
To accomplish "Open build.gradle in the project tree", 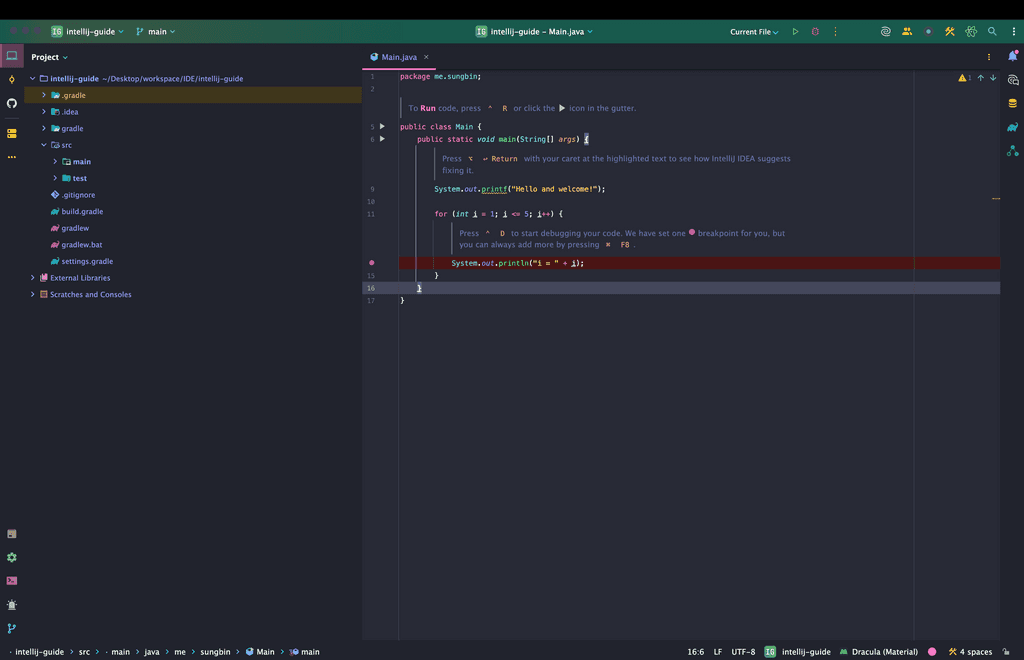I will [82, 212].
